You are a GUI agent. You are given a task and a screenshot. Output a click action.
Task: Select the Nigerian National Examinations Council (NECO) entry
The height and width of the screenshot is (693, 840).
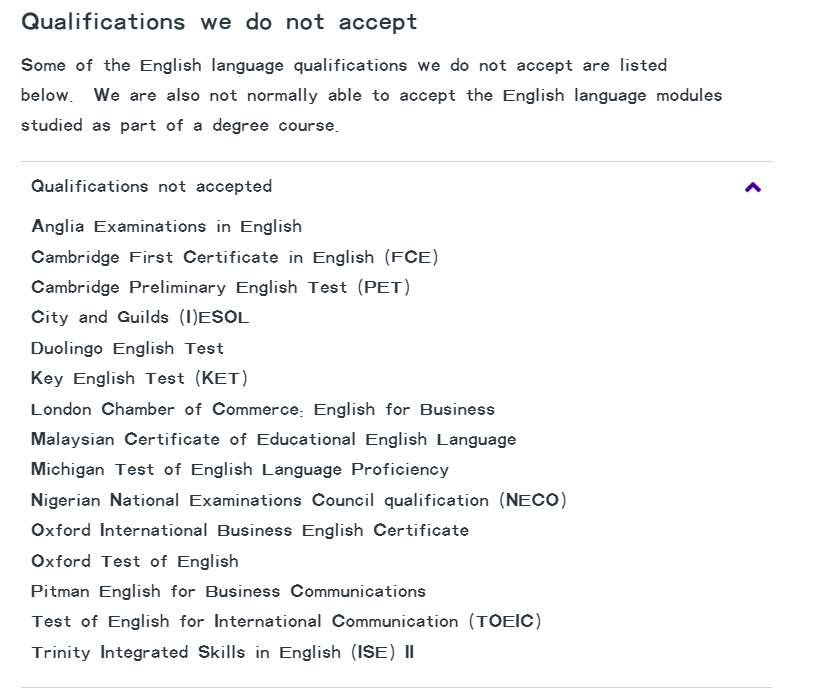click(298, 501)
